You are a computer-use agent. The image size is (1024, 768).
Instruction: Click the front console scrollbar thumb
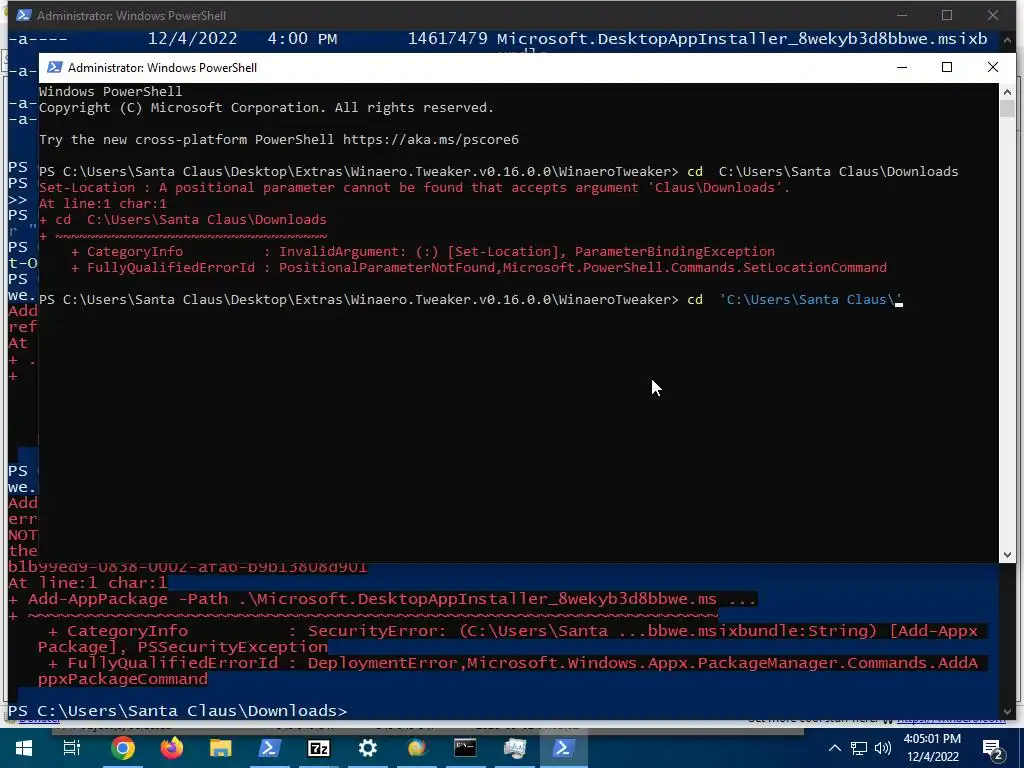1007,108
